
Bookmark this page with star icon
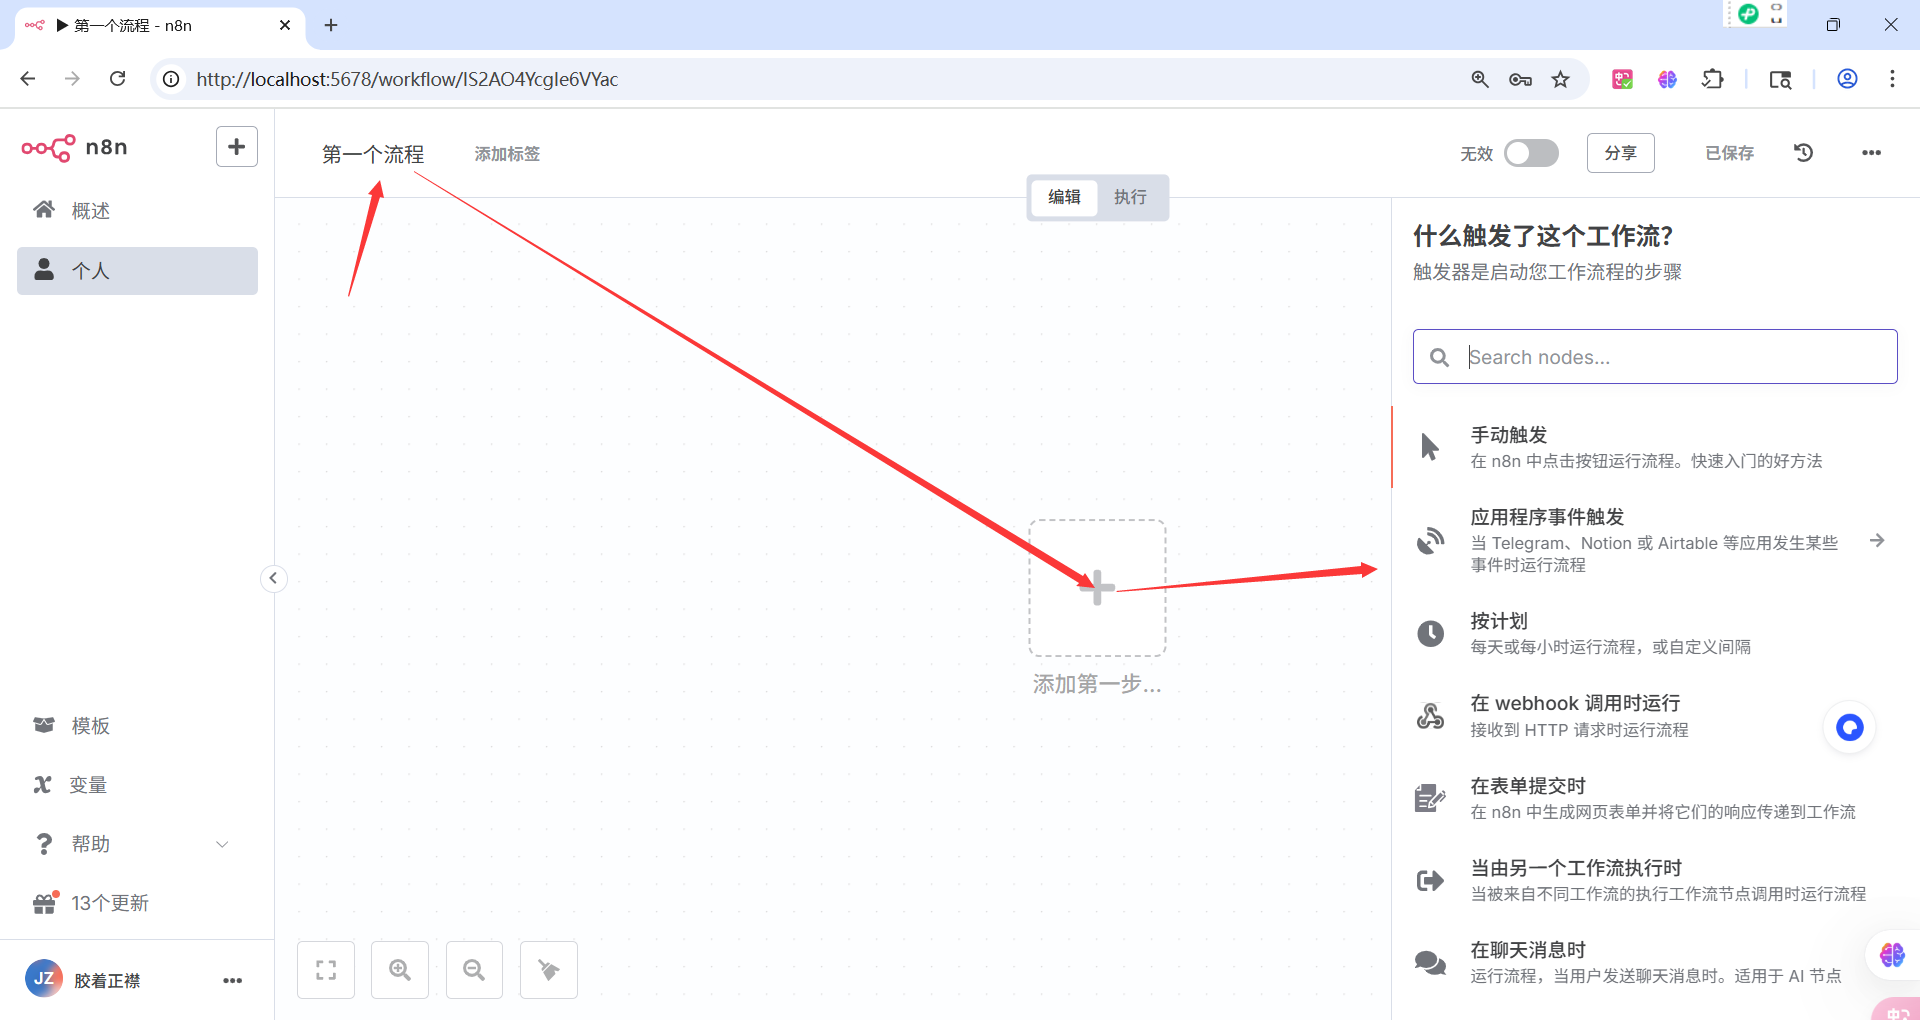pos(1560,79)
